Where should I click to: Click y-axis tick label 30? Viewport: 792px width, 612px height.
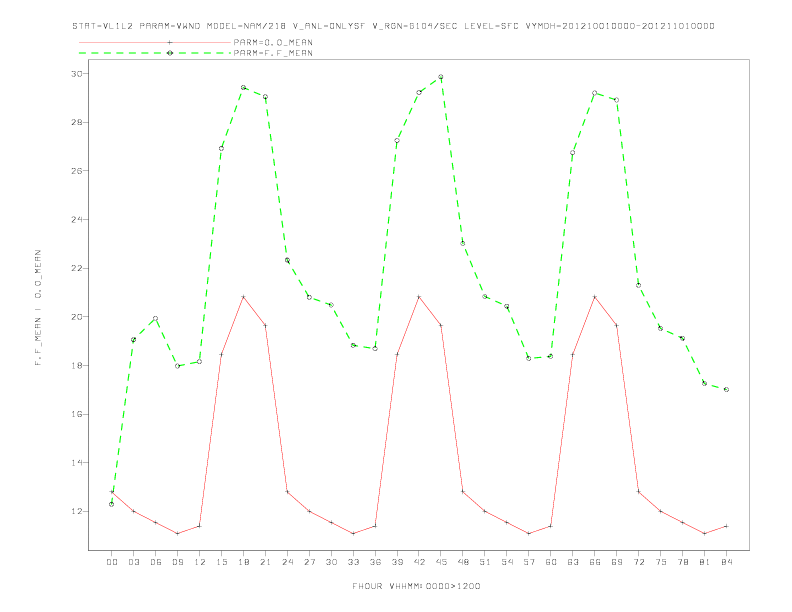point(77,74)
